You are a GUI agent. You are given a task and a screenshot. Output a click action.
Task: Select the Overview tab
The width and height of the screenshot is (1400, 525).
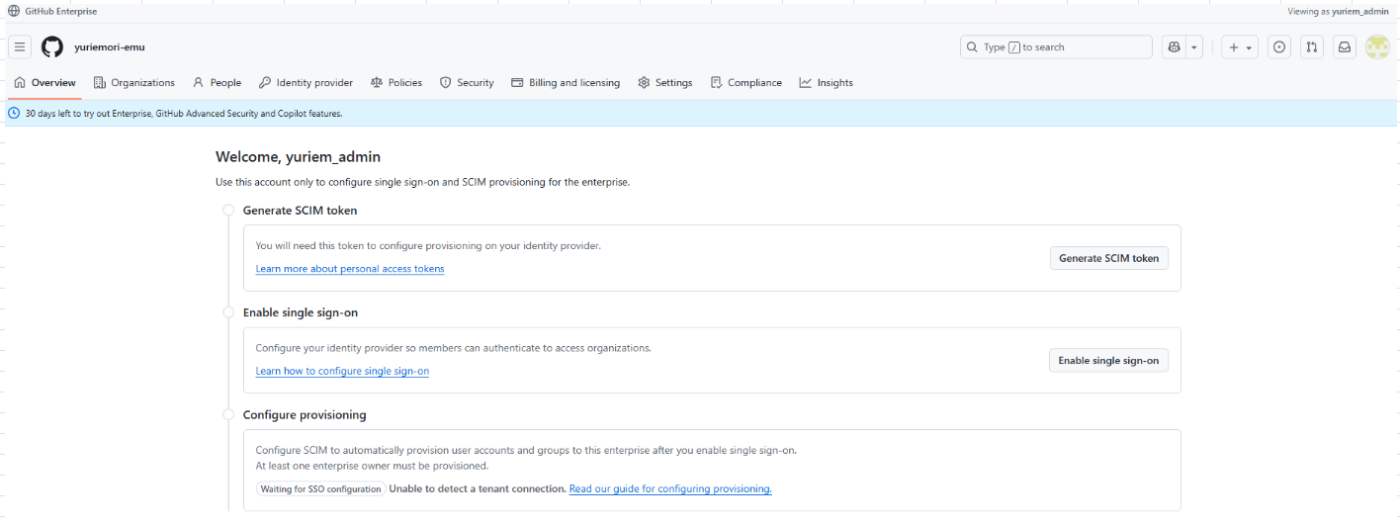(45, 83)
